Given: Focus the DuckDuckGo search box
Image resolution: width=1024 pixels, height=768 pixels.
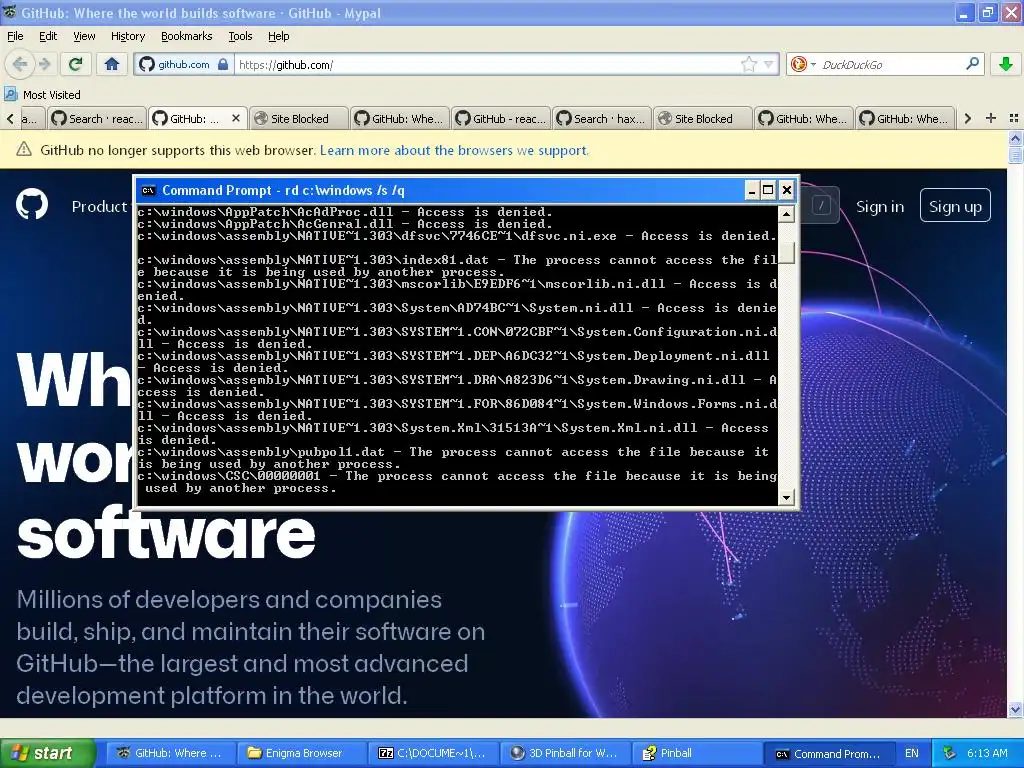Looking at the screenshot, I should (891, 64).
